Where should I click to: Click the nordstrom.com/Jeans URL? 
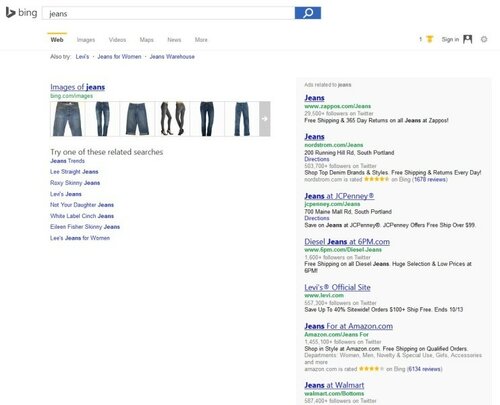pos(334,145)
